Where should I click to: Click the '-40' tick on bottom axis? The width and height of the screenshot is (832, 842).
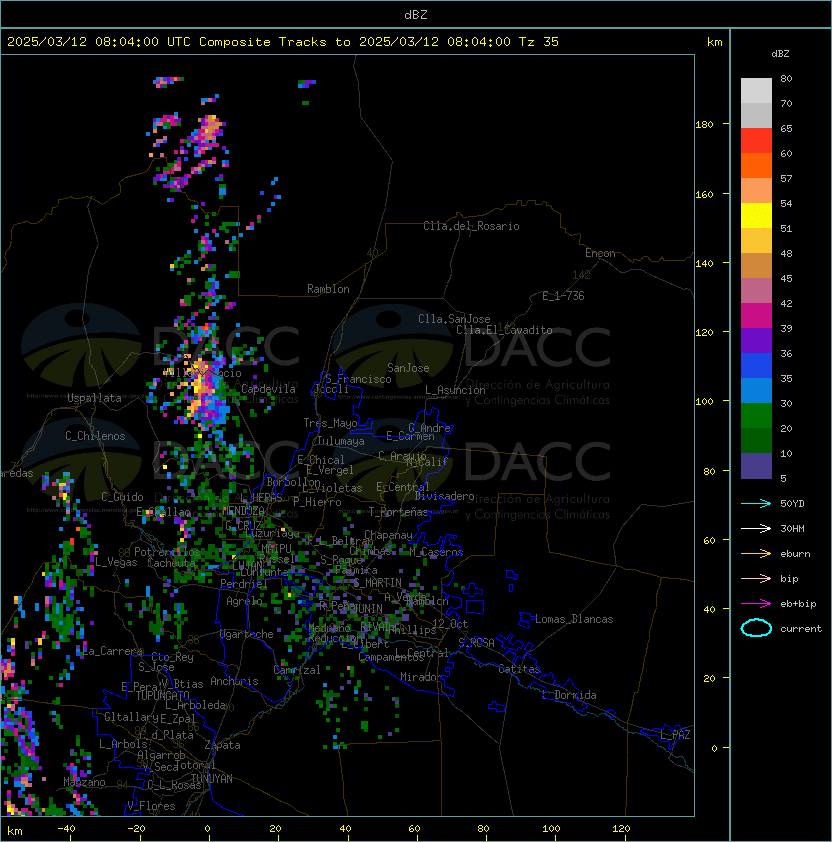[66, 828]
